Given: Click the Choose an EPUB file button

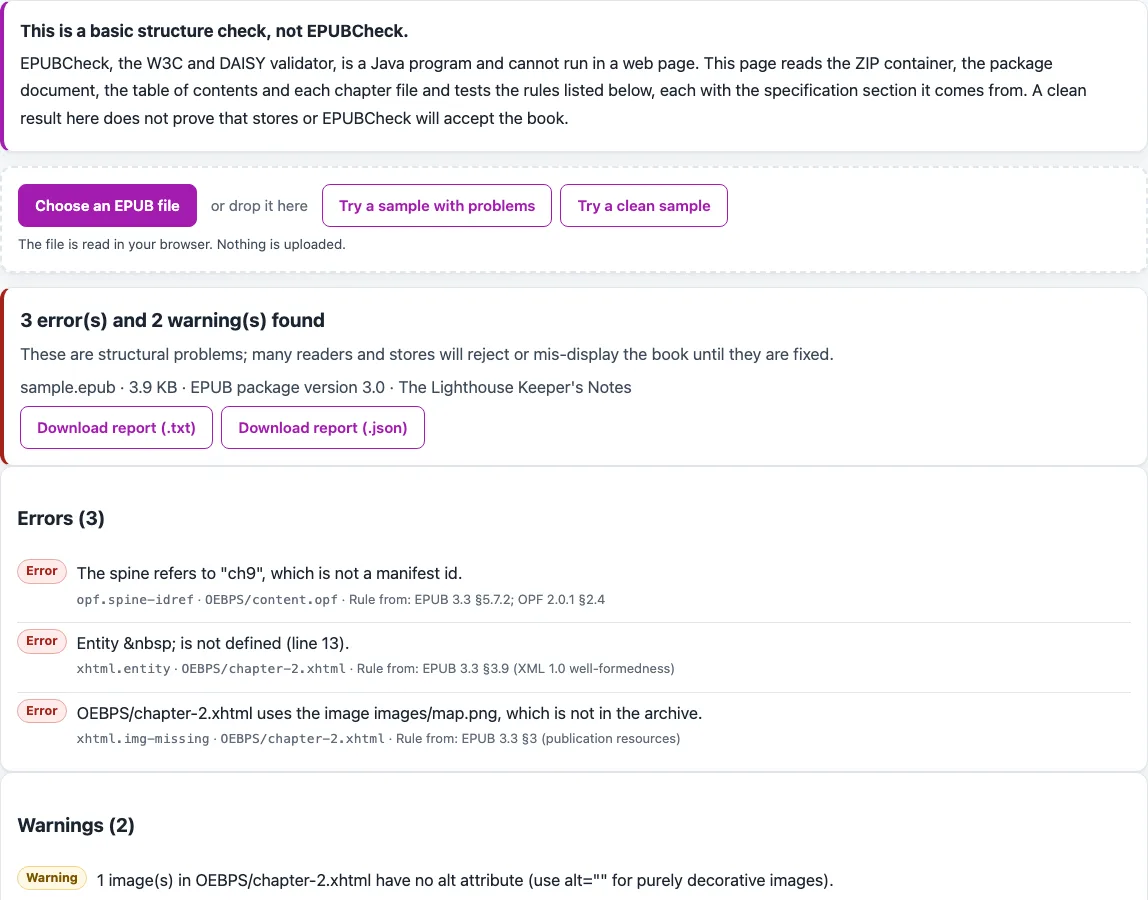Looking at the screenshot, I should click(x=107, y=206).
